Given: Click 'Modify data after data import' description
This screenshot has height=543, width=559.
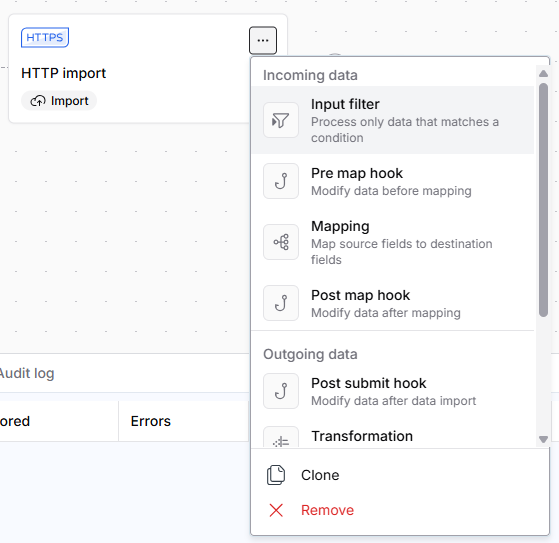Looking at the screenshot, I should tap(394, 401).
